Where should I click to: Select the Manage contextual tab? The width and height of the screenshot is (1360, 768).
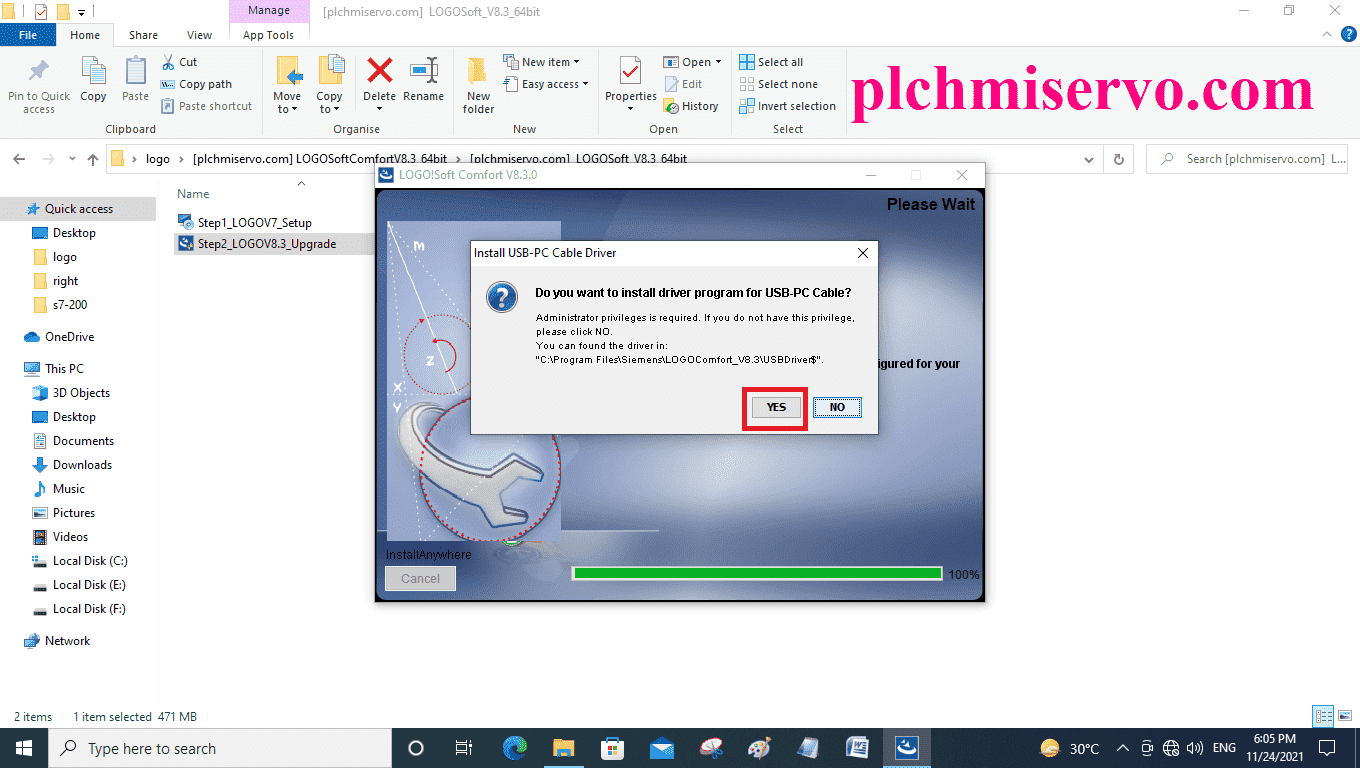[269, 11]
